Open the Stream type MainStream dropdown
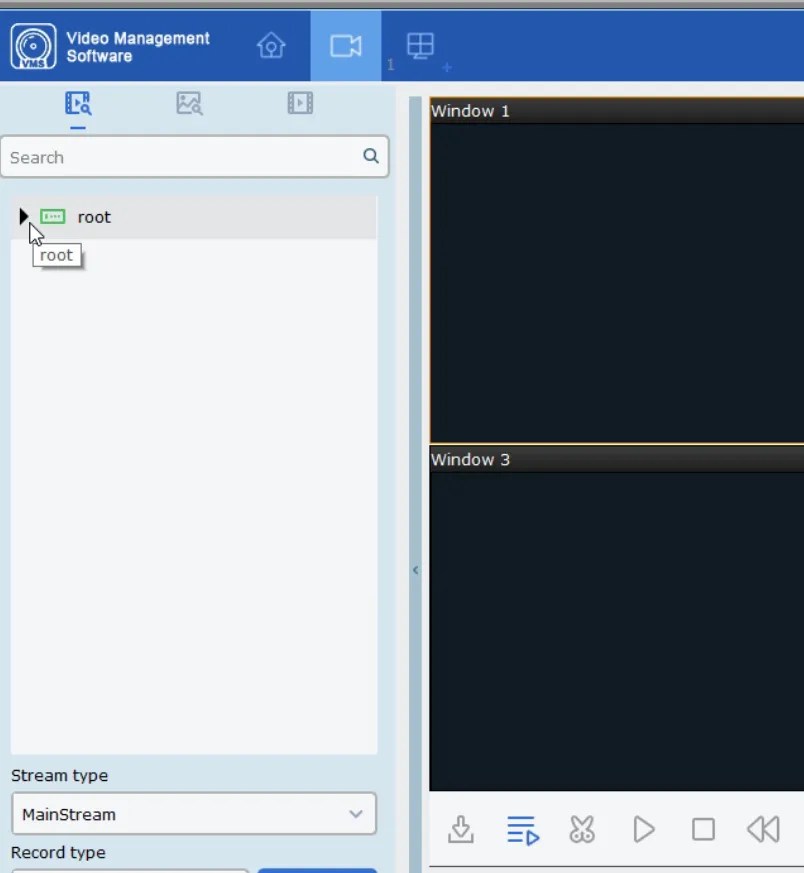This screenshot has width=804, height=873. [194, 814]
